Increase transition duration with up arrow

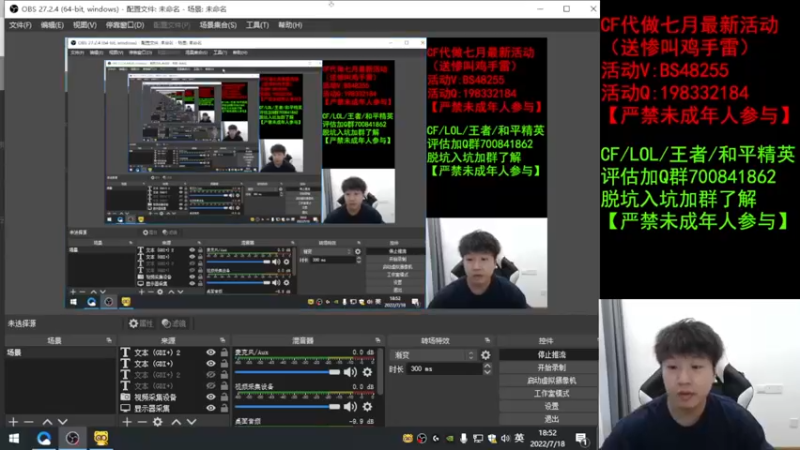click(487, 366)
